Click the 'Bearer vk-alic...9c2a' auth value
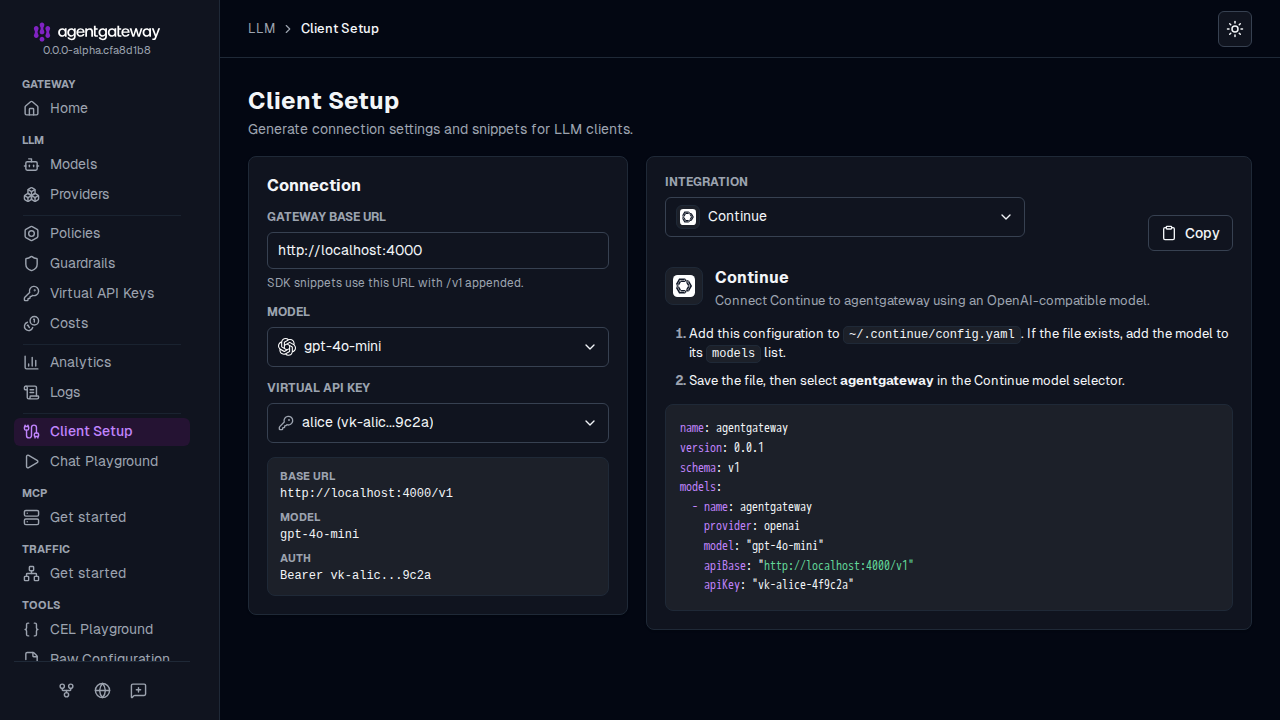1280x720 pixels. (355, 575)
